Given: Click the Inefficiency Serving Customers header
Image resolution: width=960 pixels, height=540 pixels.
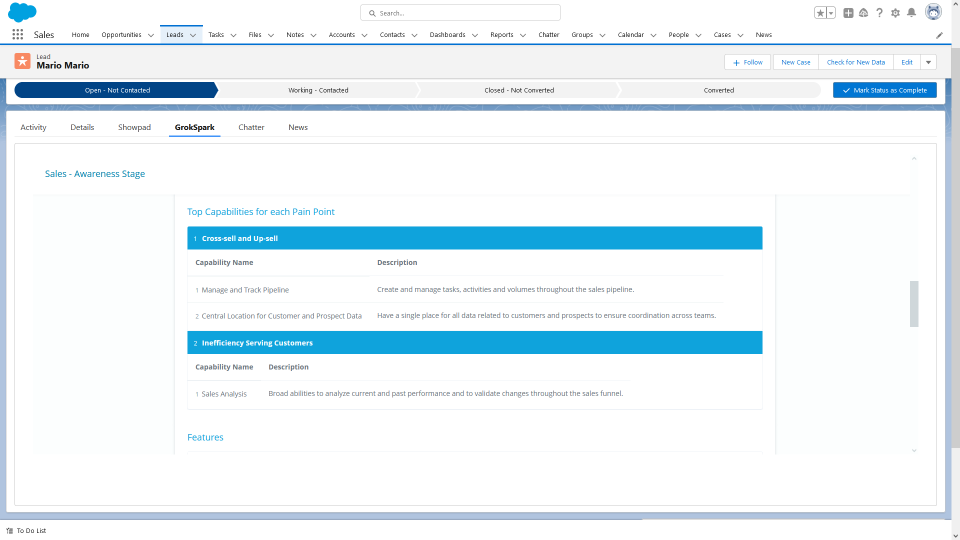Looking at the screenshot, I should click(474, 343).
